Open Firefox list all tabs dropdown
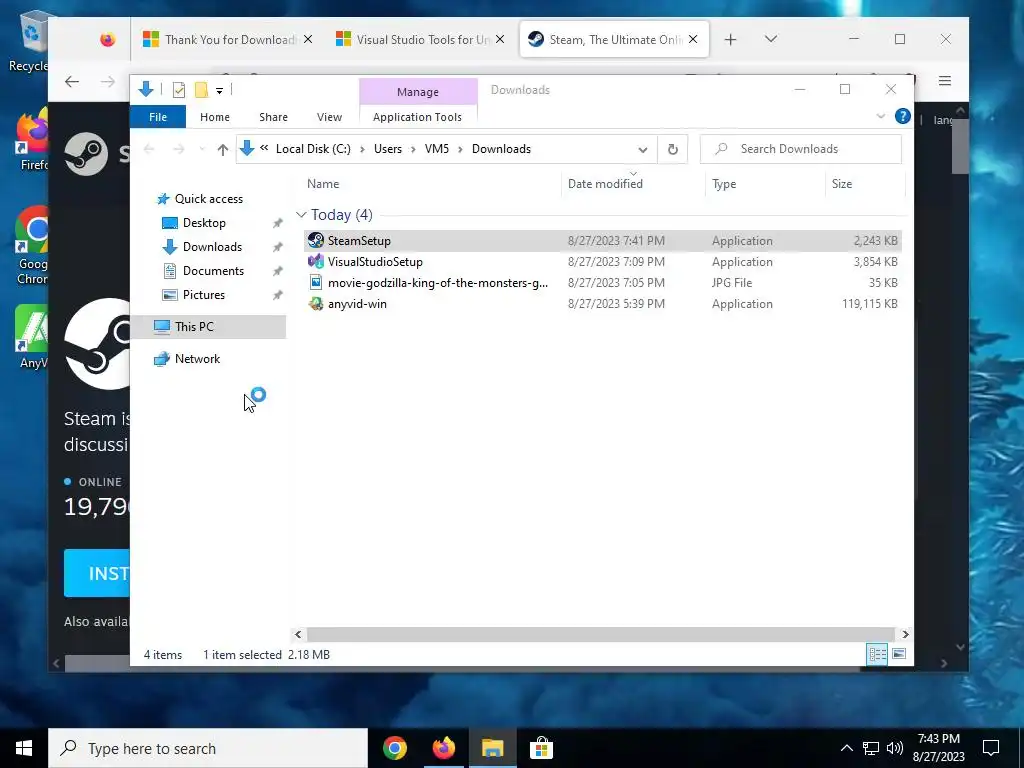1024x768 pixels. (x=771, y=39)
